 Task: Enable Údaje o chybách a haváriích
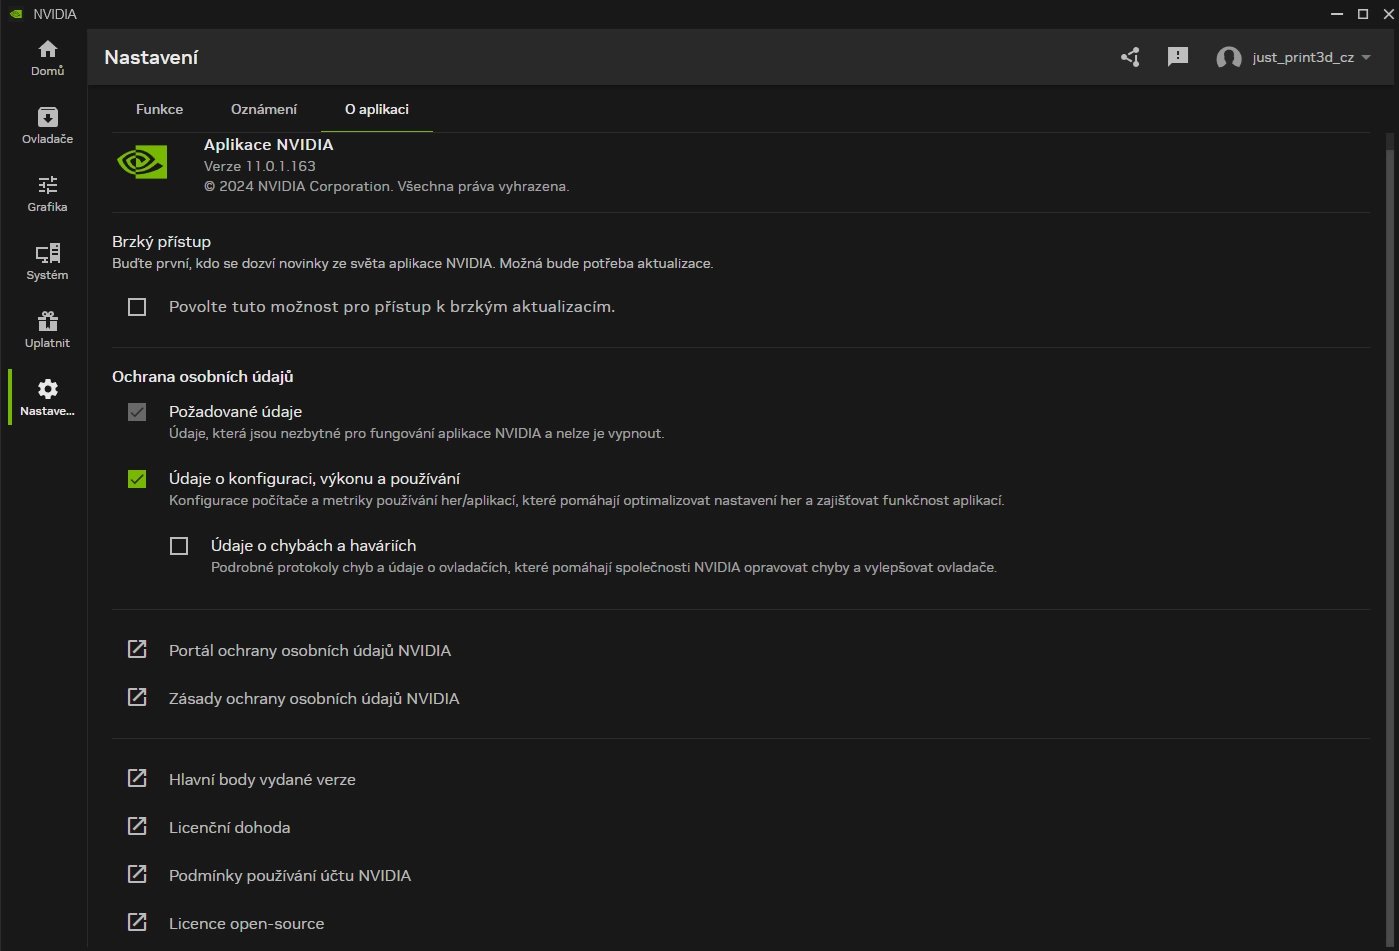point(179,546)
